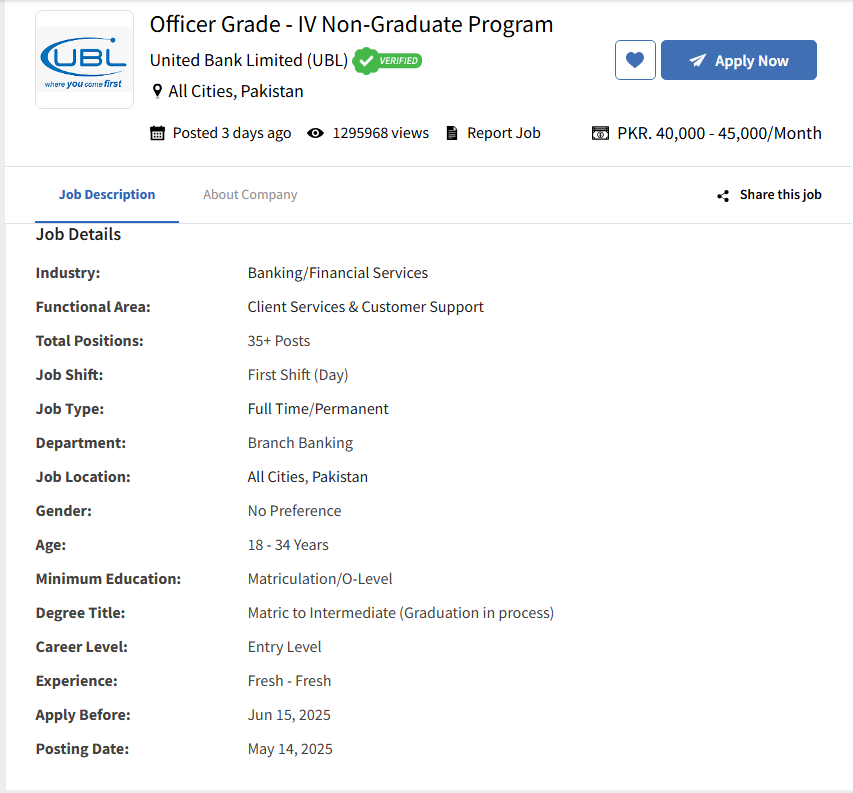Click salary 'PKR. 40,000 - 45,000/Month'
This screenshot has height=793, width=853.
(x=719, y=133)
